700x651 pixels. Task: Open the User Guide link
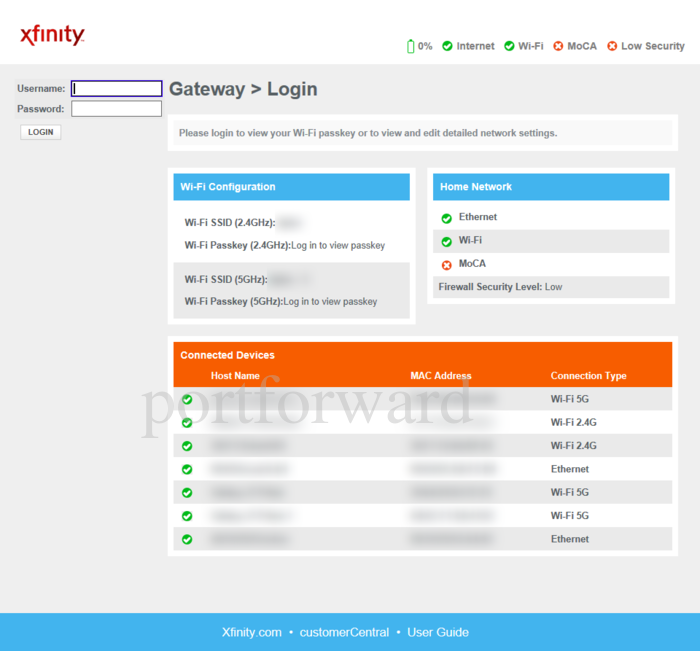point(437,632)
